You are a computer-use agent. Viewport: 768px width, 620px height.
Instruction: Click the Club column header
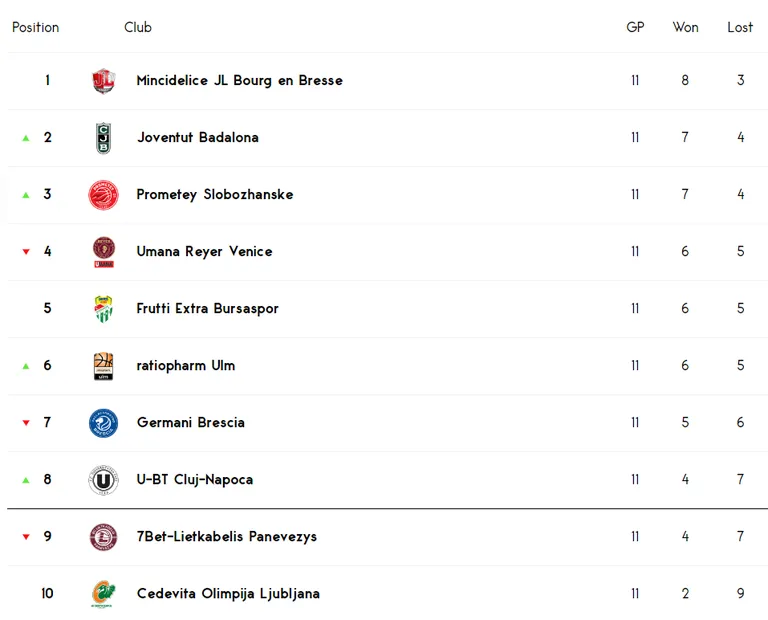138,27
